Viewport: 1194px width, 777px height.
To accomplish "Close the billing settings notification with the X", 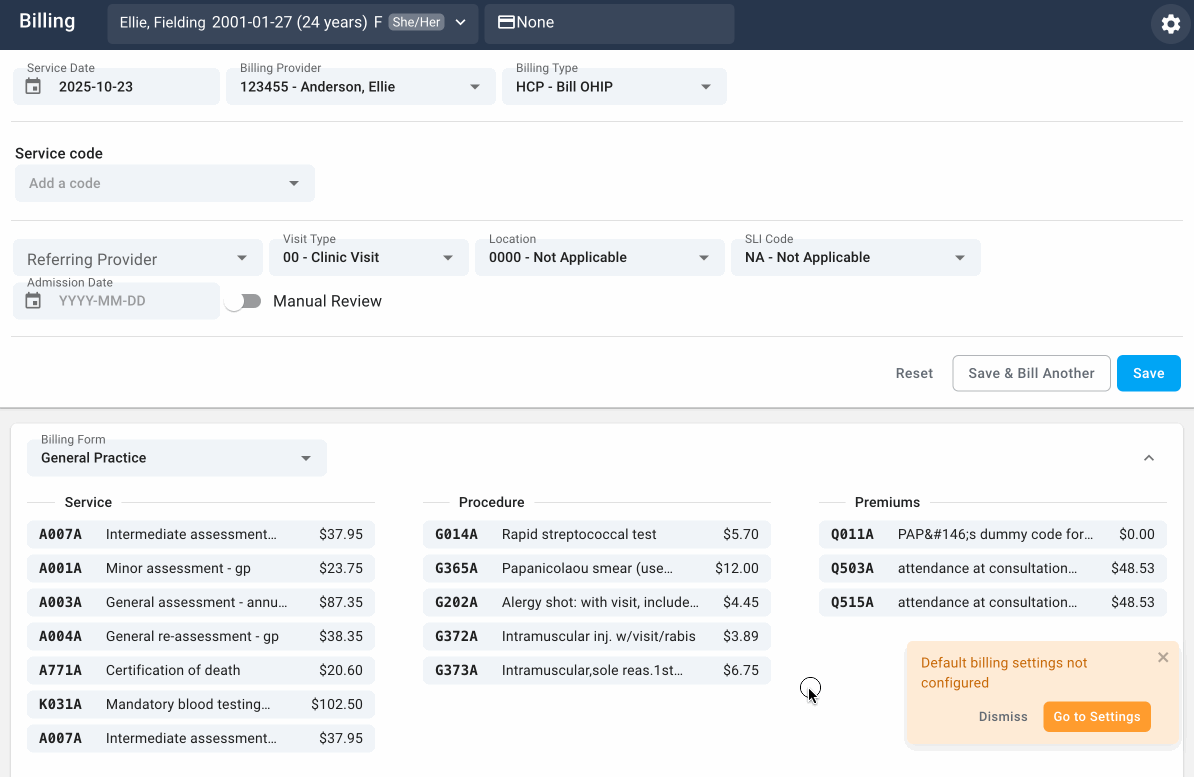I will point(1162,657).
